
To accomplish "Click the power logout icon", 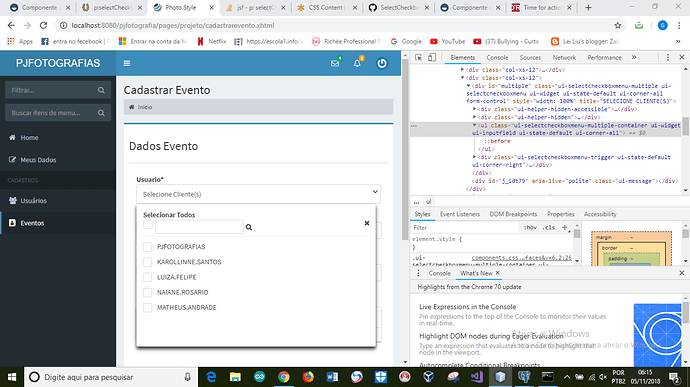I will pyautogui.click(x=382, y=63).
